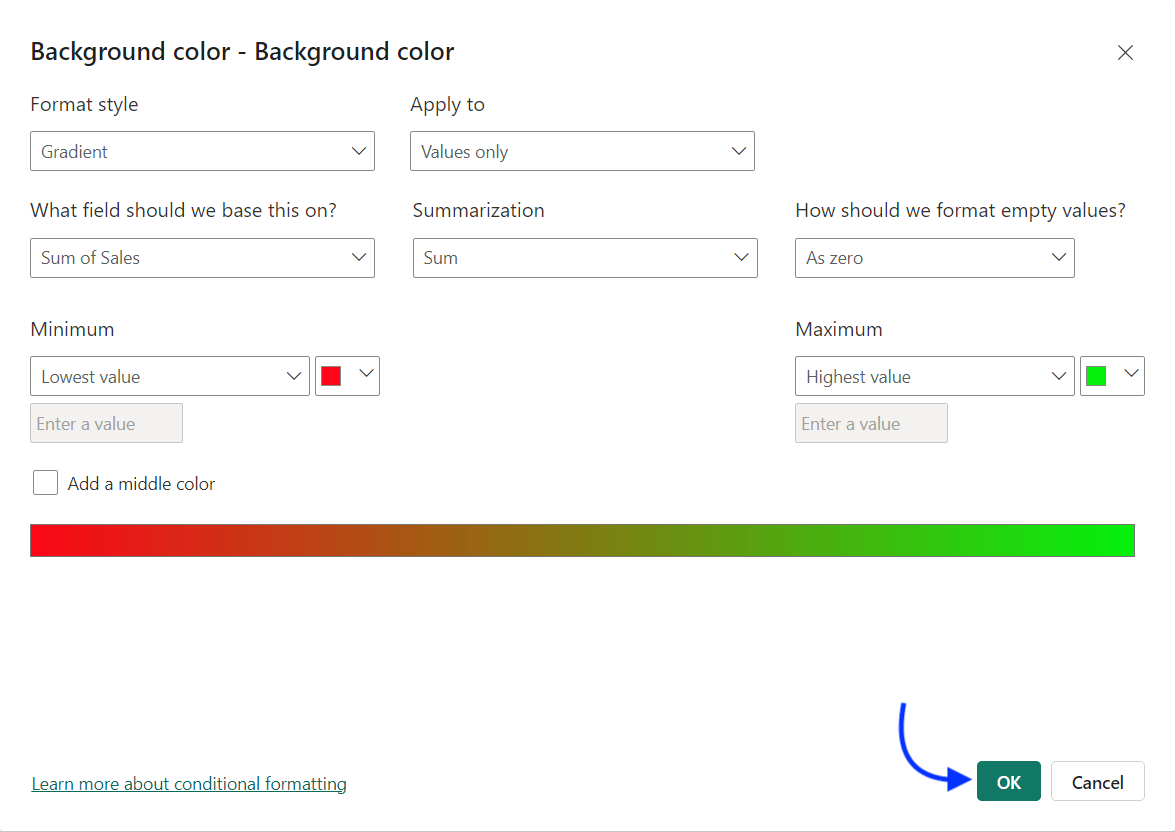This screenshot has height=832, width=1175.
Task: Open the Apply to dropdown
Action: 582,151
